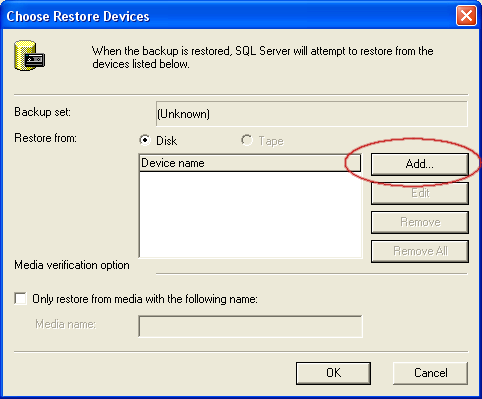Select the Disk radio button
Screen dimensions: 482x399
tap(145, 140)
